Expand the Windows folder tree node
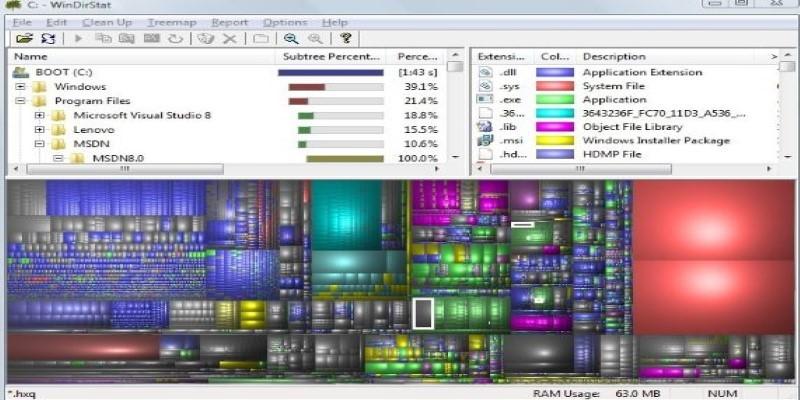Image resolution: width=800 pixels, height=400 pixels. click(x=20, y=87)
